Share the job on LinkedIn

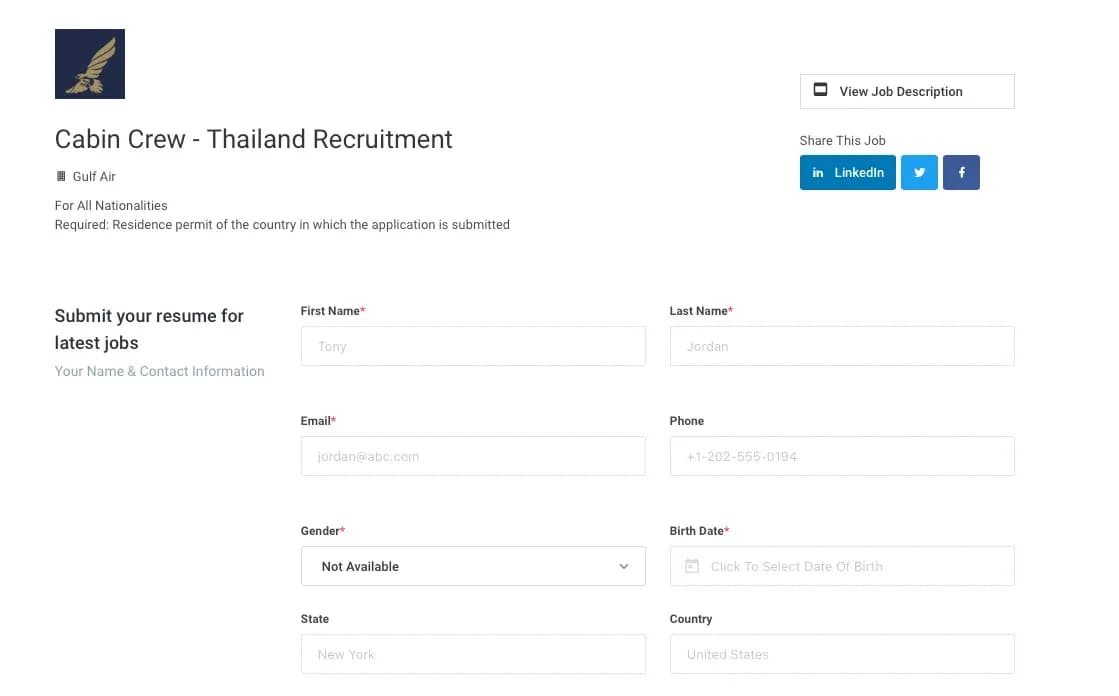point(847,172)
